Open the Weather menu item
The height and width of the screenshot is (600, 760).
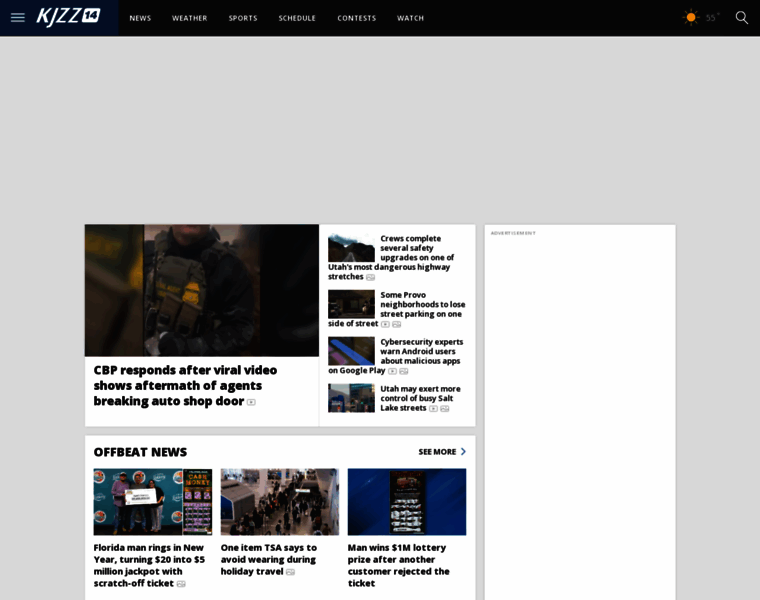point(190,18)
